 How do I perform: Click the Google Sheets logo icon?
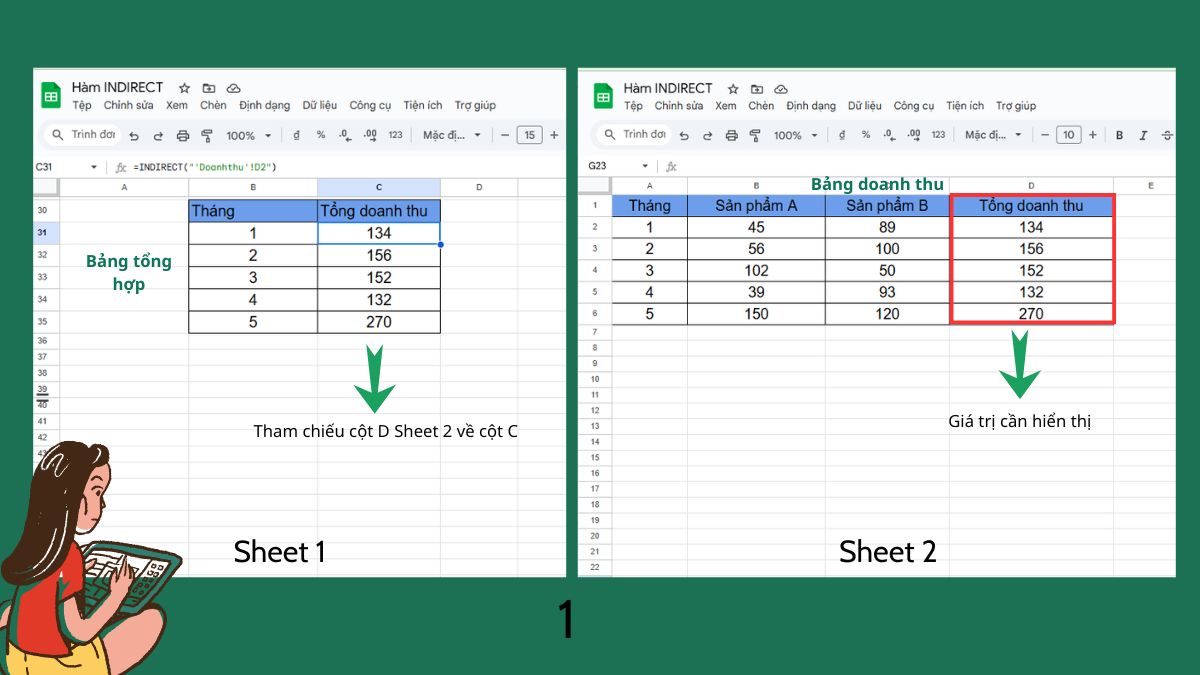pyautogui.click(x=52, y=95)
